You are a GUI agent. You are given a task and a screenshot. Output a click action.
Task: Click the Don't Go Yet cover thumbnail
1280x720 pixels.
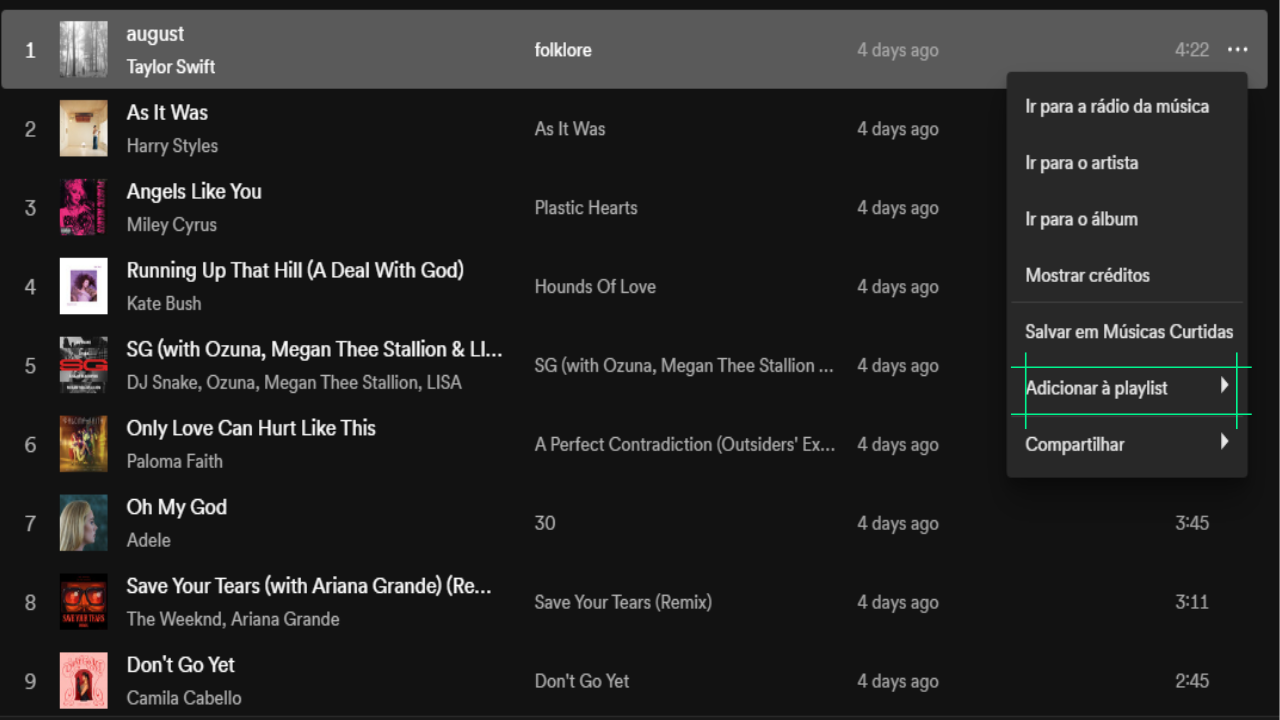click(83, 681)
